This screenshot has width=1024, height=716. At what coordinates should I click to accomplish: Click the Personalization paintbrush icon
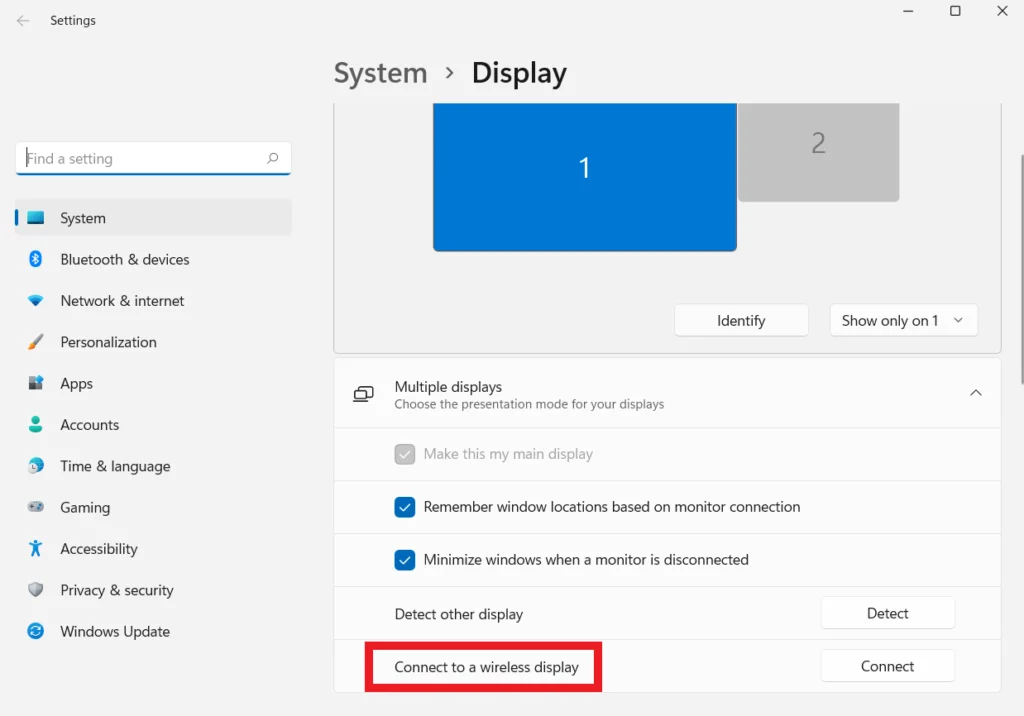(x=36, y=342)
